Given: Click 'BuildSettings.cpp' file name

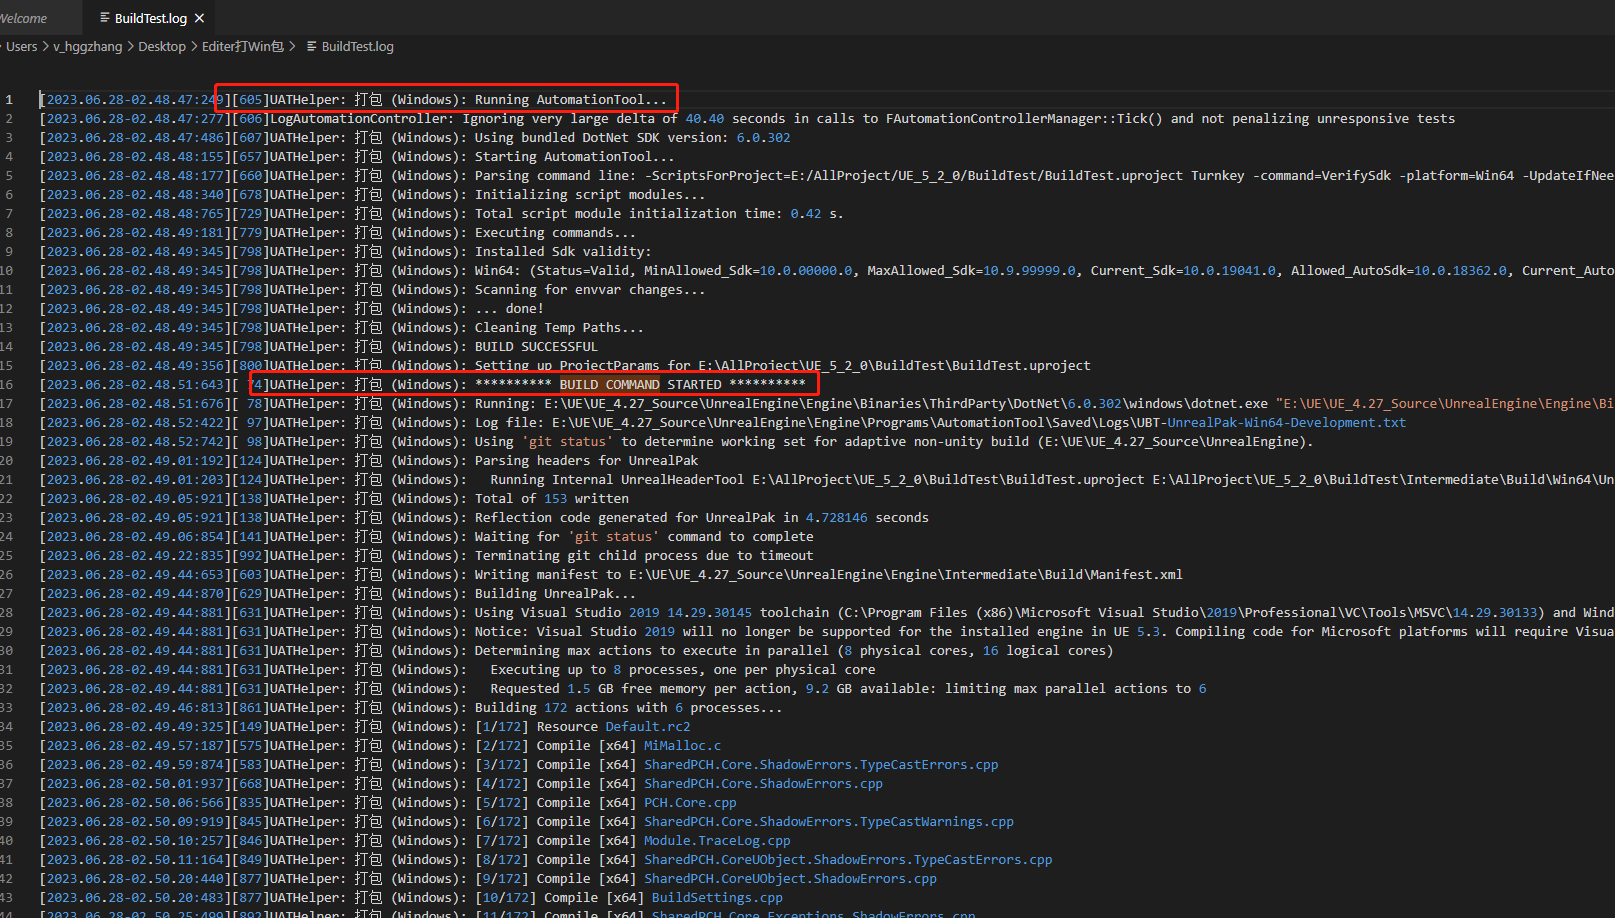Looking at the screenshot, I should 717,898.
